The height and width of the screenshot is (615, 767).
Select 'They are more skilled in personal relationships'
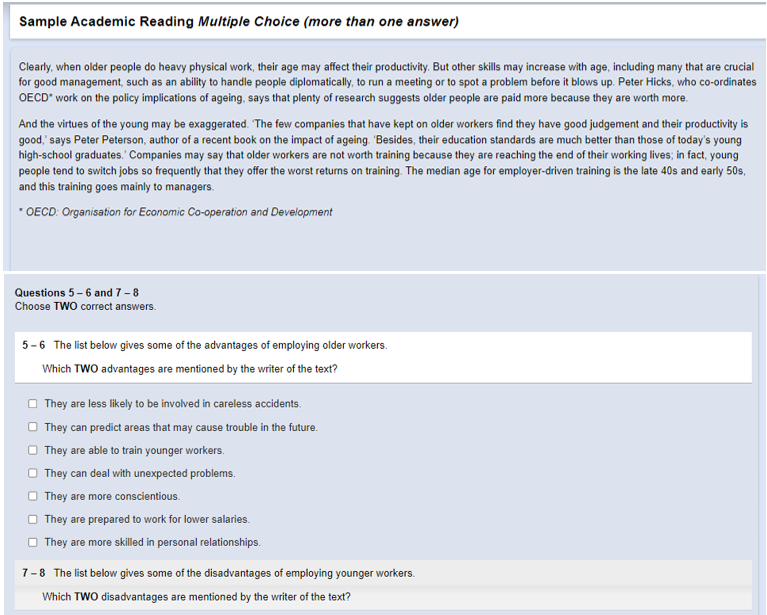[32, 542]
